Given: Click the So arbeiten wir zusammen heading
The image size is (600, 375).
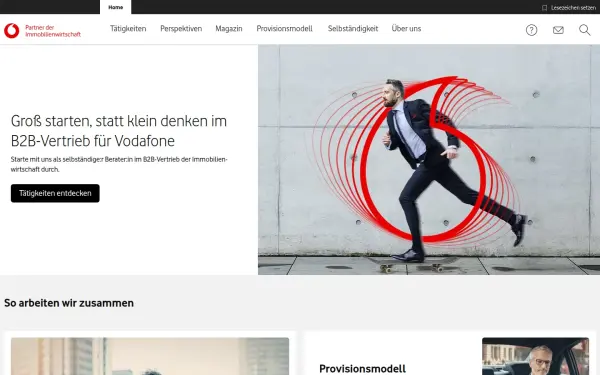Looking at the screenshot, I should coord(69,303).
